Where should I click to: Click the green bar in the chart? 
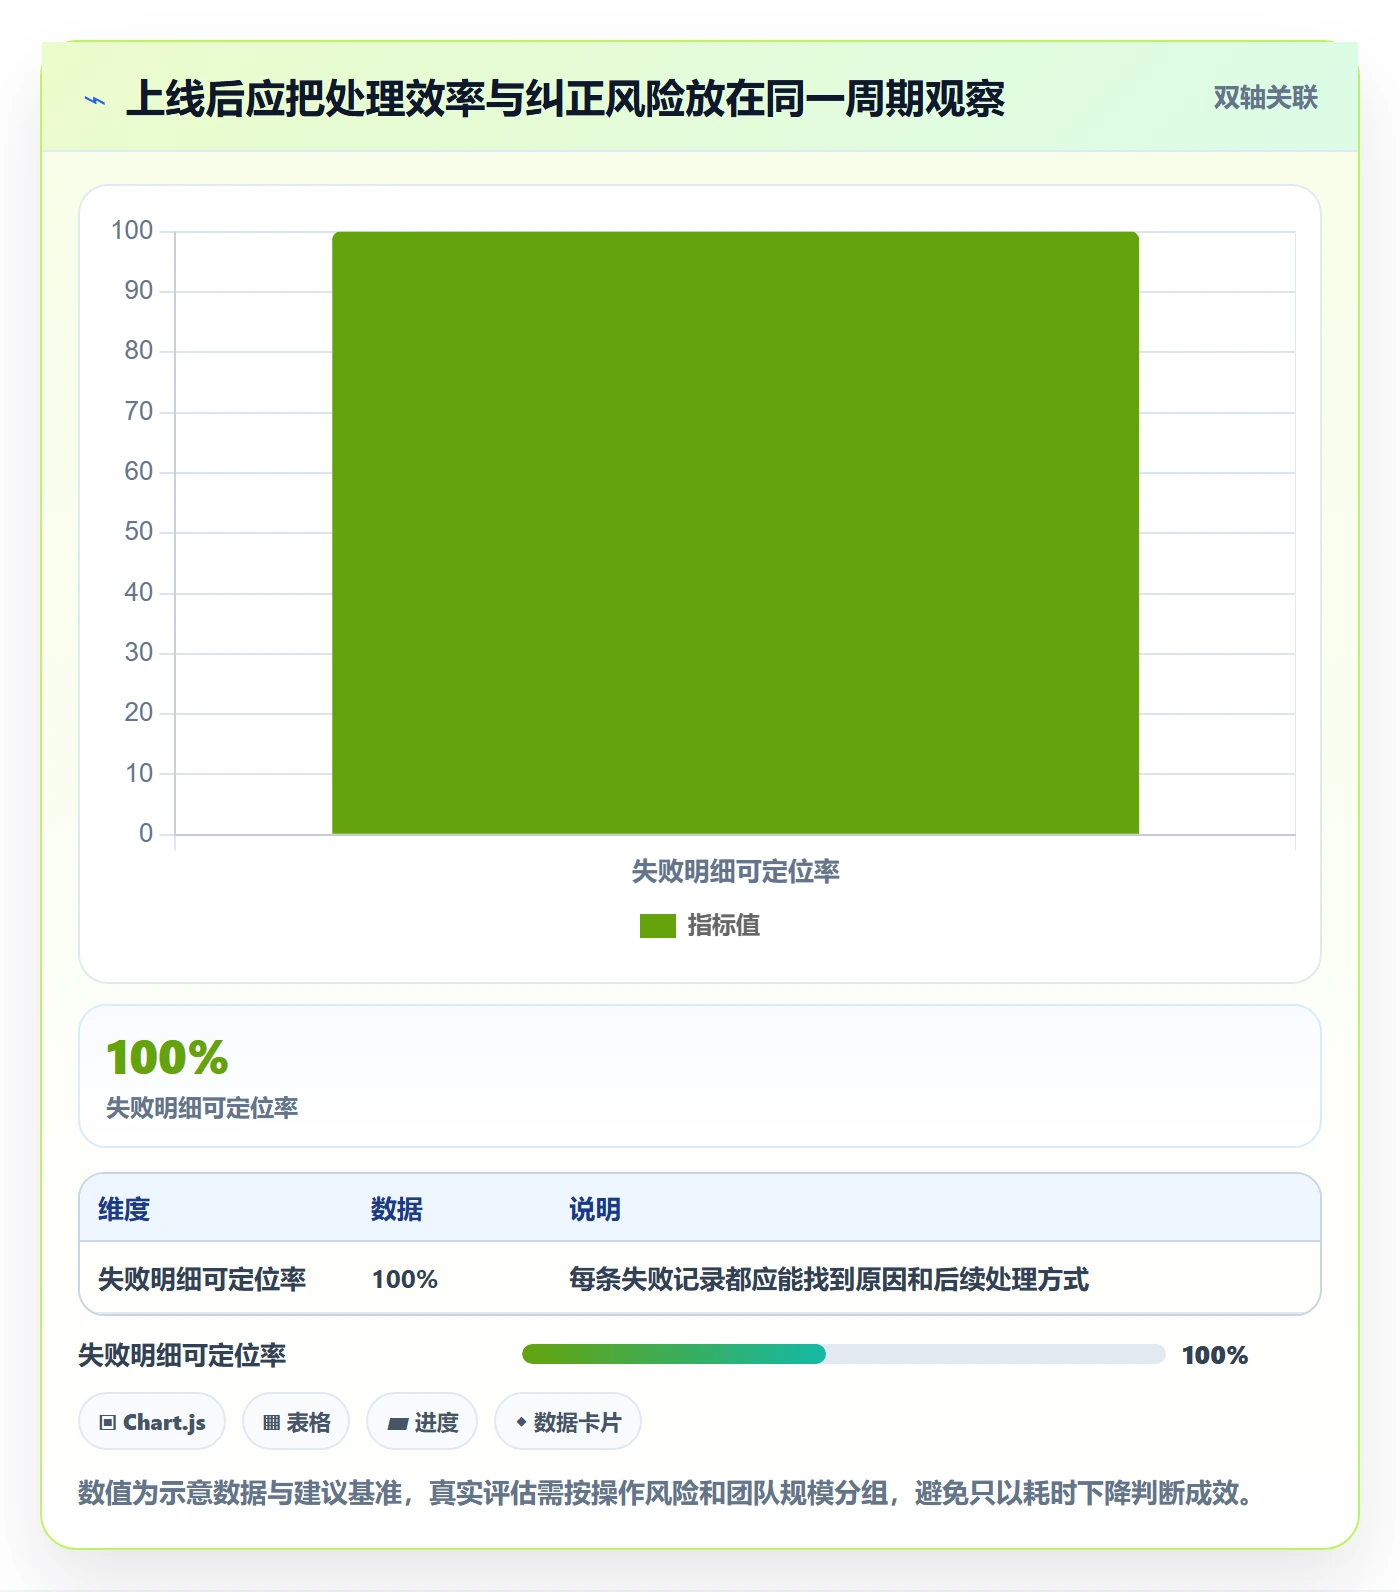[x=735, y=533]
